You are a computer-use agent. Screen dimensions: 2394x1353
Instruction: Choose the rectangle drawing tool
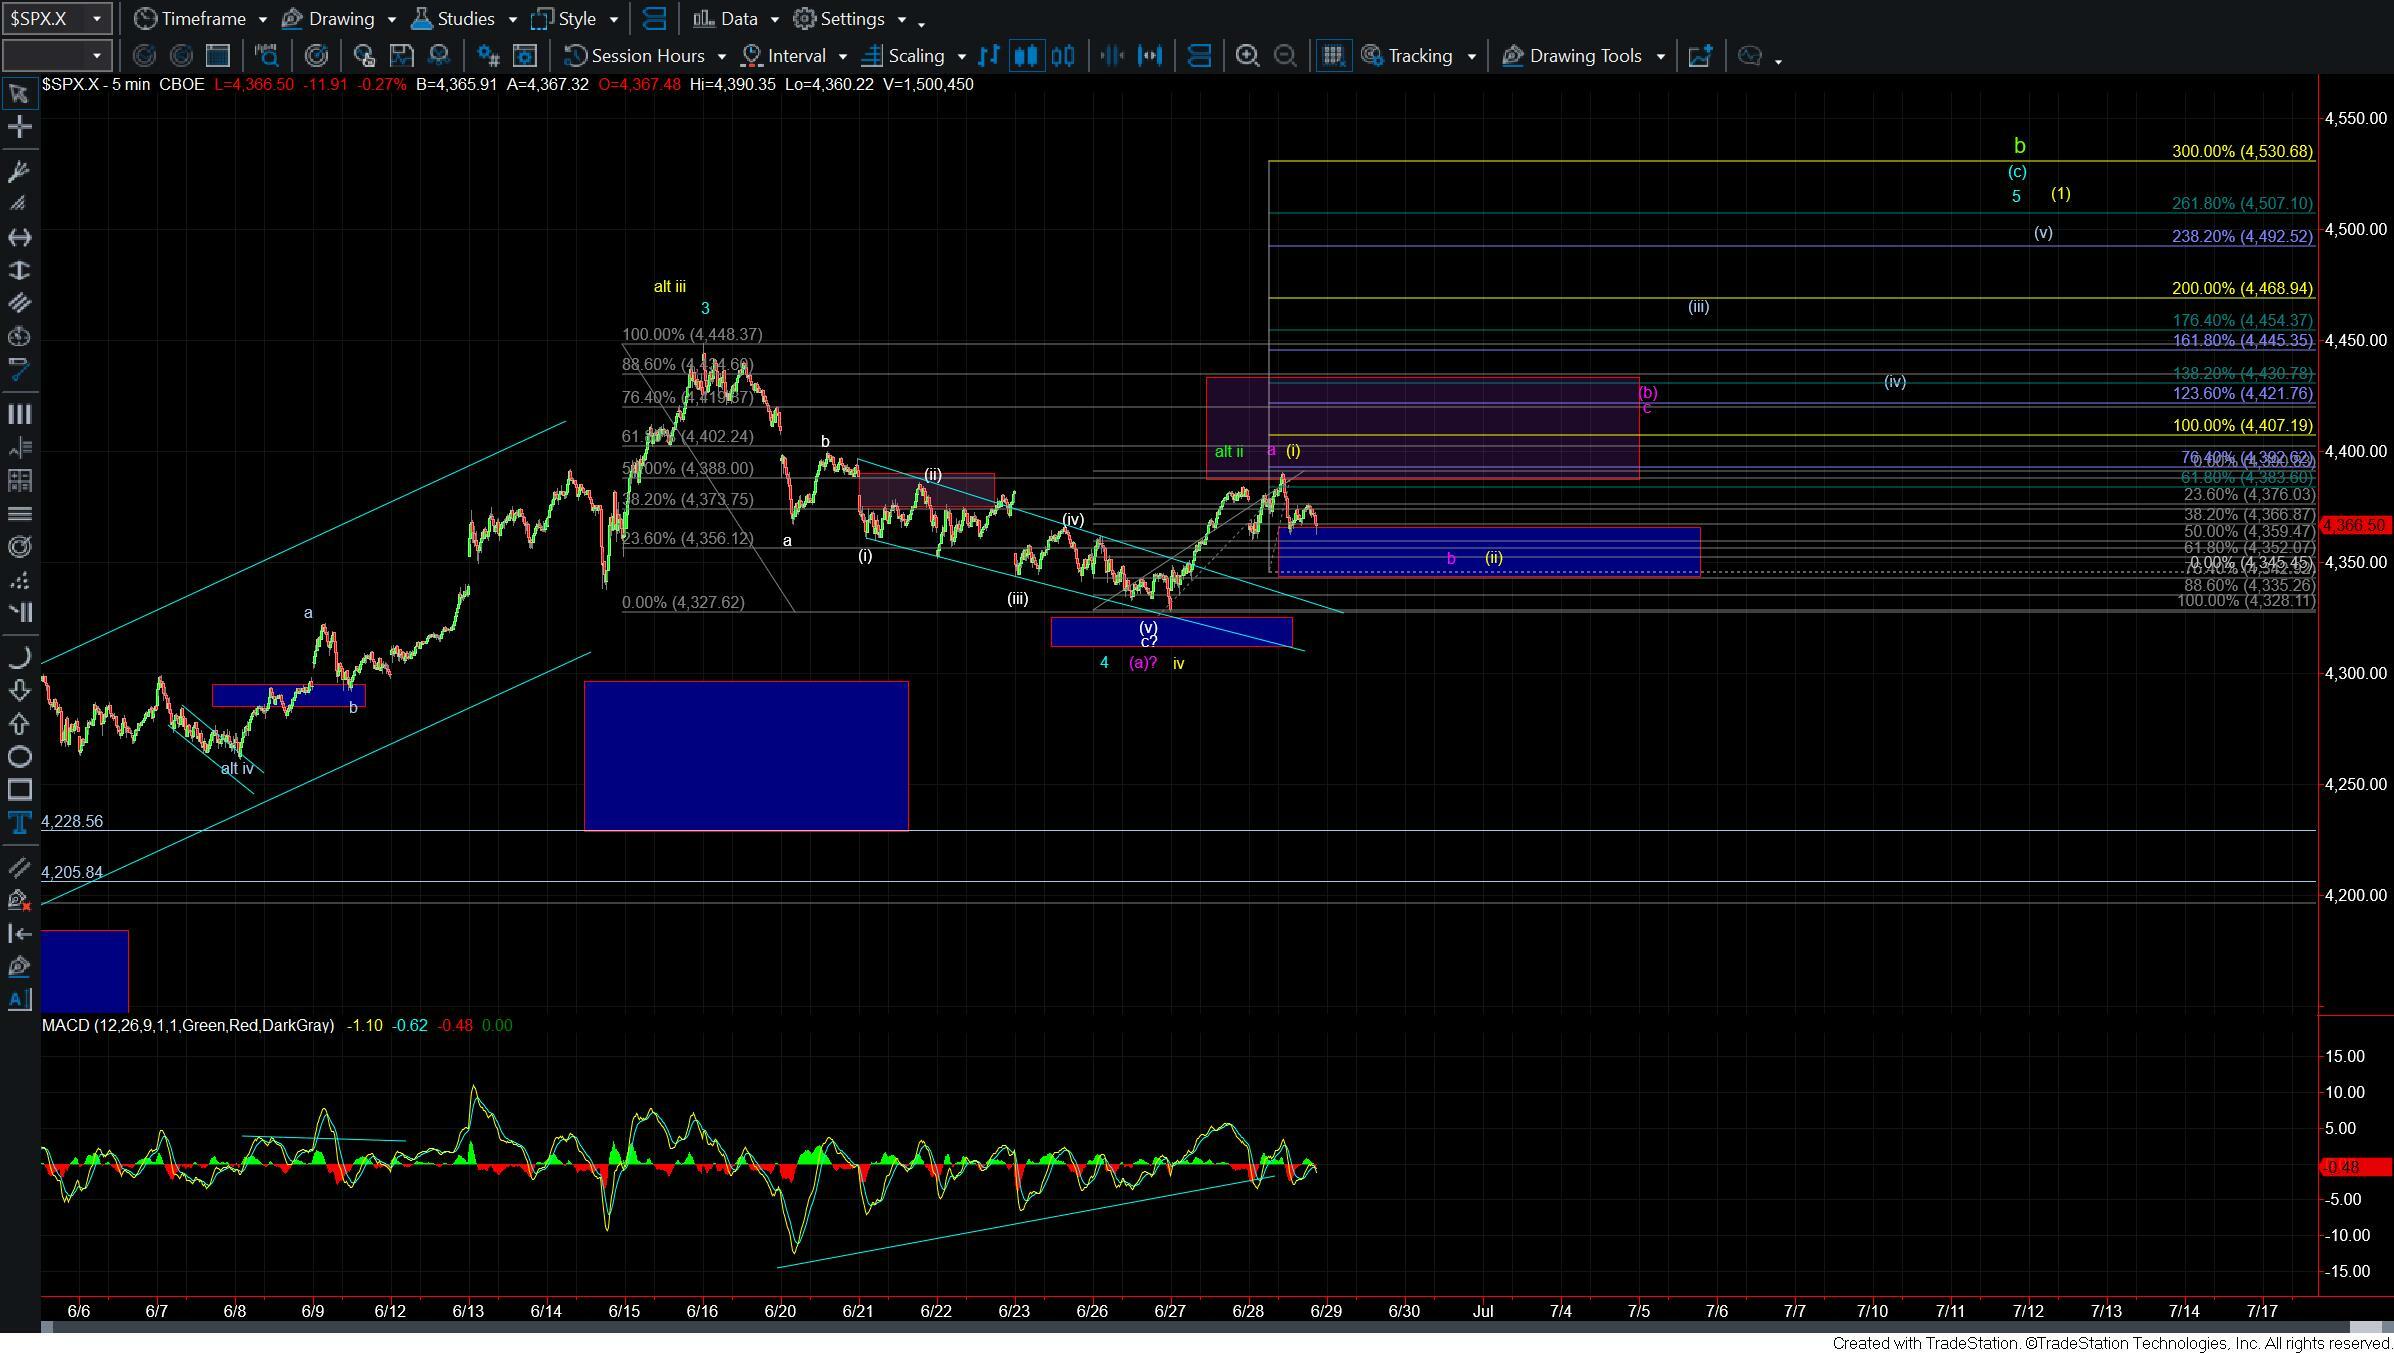(x=19, y=790)
